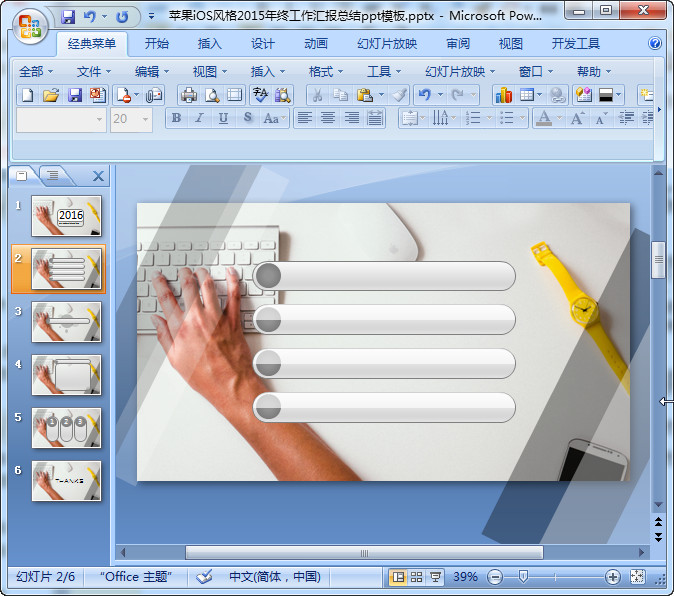
Task: Insert a table with the grid icon
Action: 527,95
